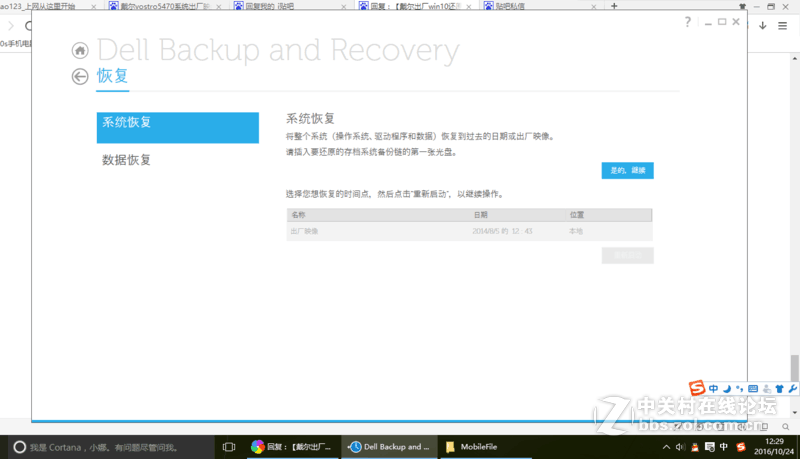The width and height of the screenshot is (800, 459).
Task: Click the browser status bar magnifier icon
Action: coord(786,426)
